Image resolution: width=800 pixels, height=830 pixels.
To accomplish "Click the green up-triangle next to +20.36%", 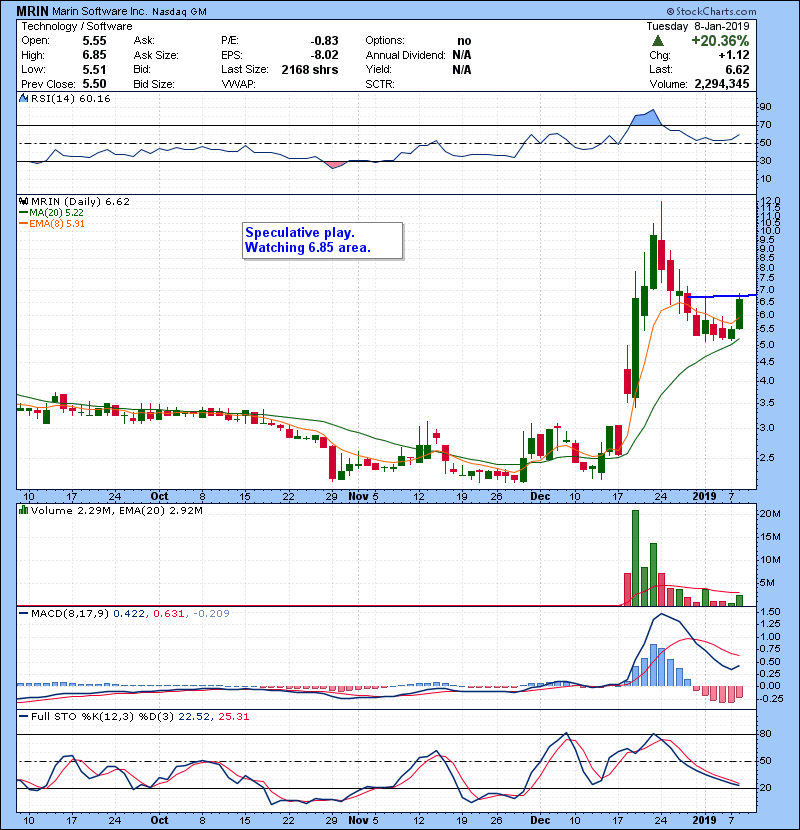I will [658, 41].
